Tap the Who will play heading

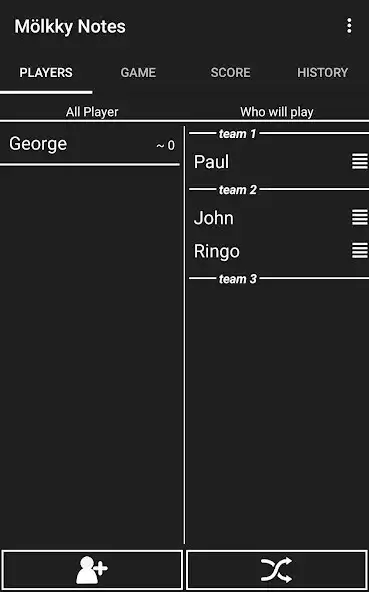click(x=277, y=112)
